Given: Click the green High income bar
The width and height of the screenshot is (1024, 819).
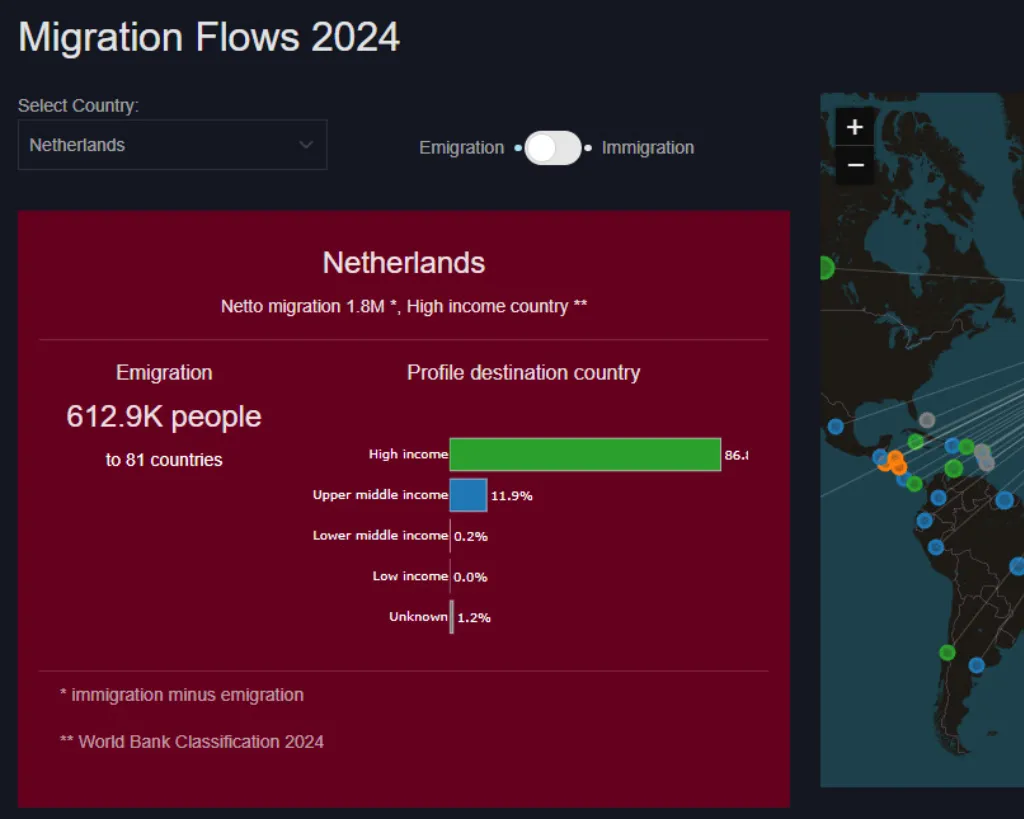Looking at the screenshot, I should [x=585, y=454].
